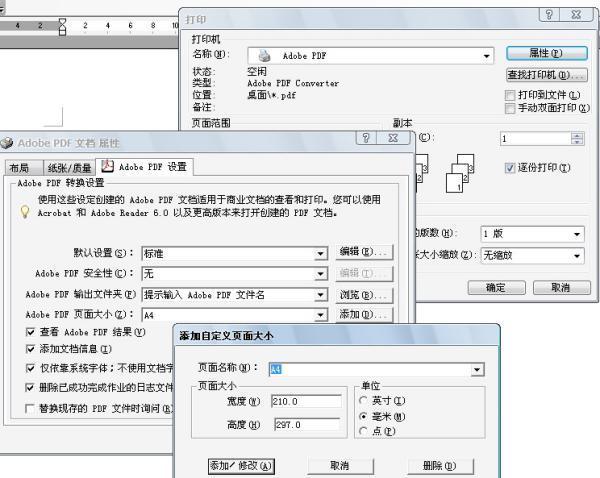Screen dimensions: 600x478
Task: Click 编辑 button next to 默认设置
Action: [x=364, y=252]
